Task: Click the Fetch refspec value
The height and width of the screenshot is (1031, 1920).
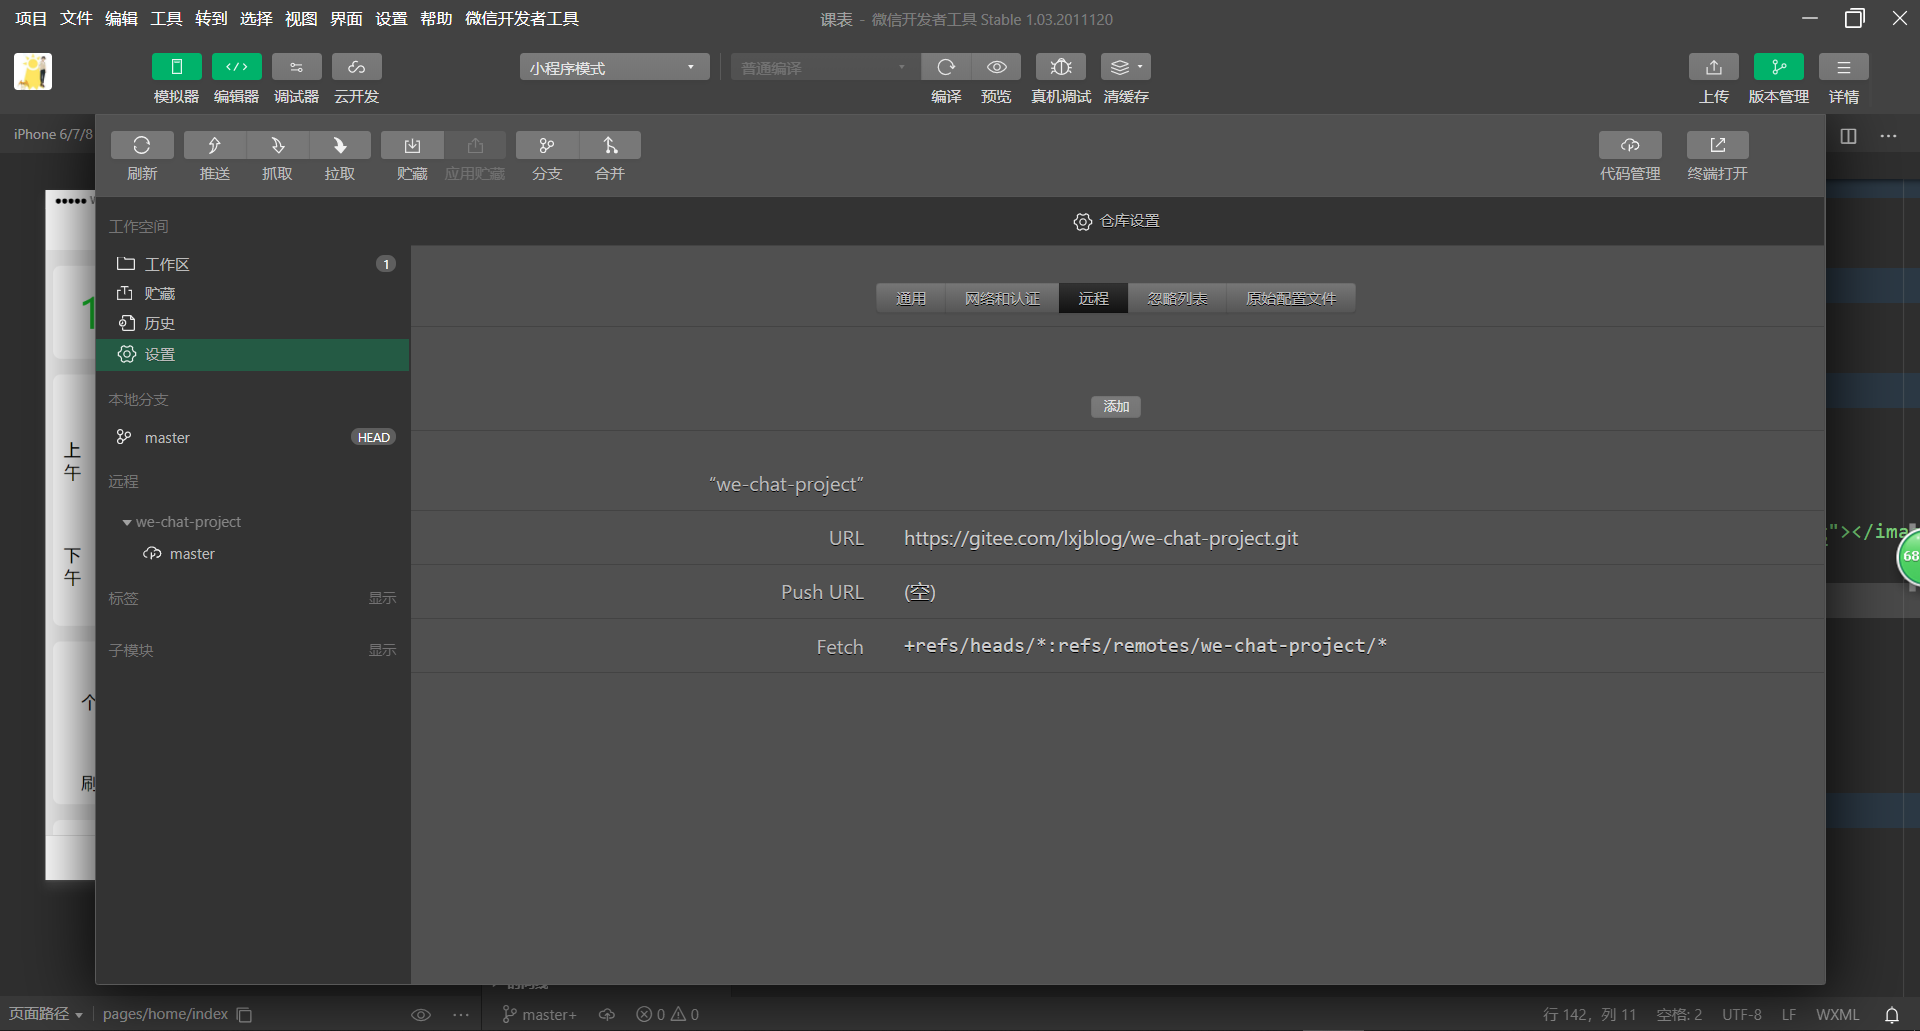Action: point(1145,646)
